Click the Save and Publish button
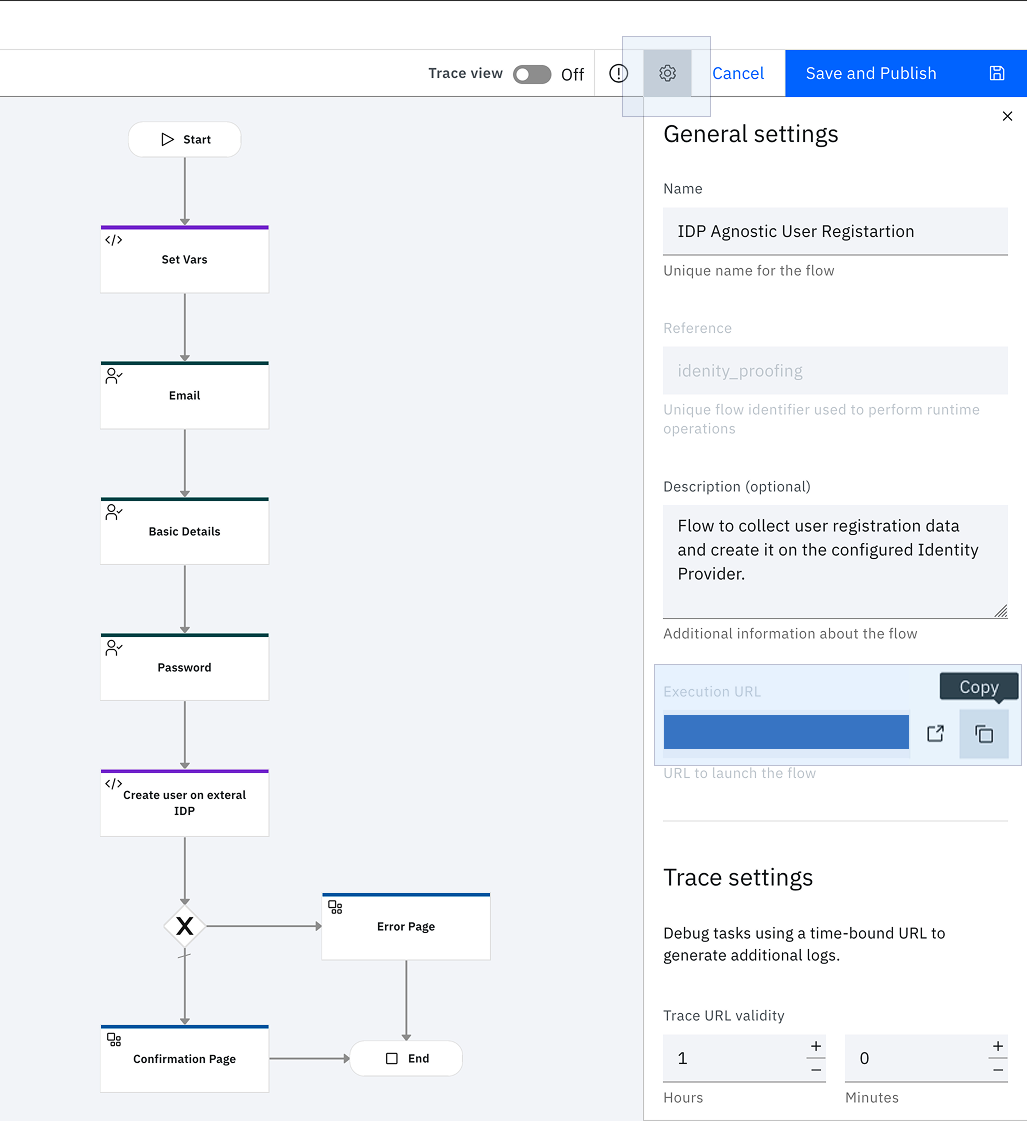 click(906, 73)
